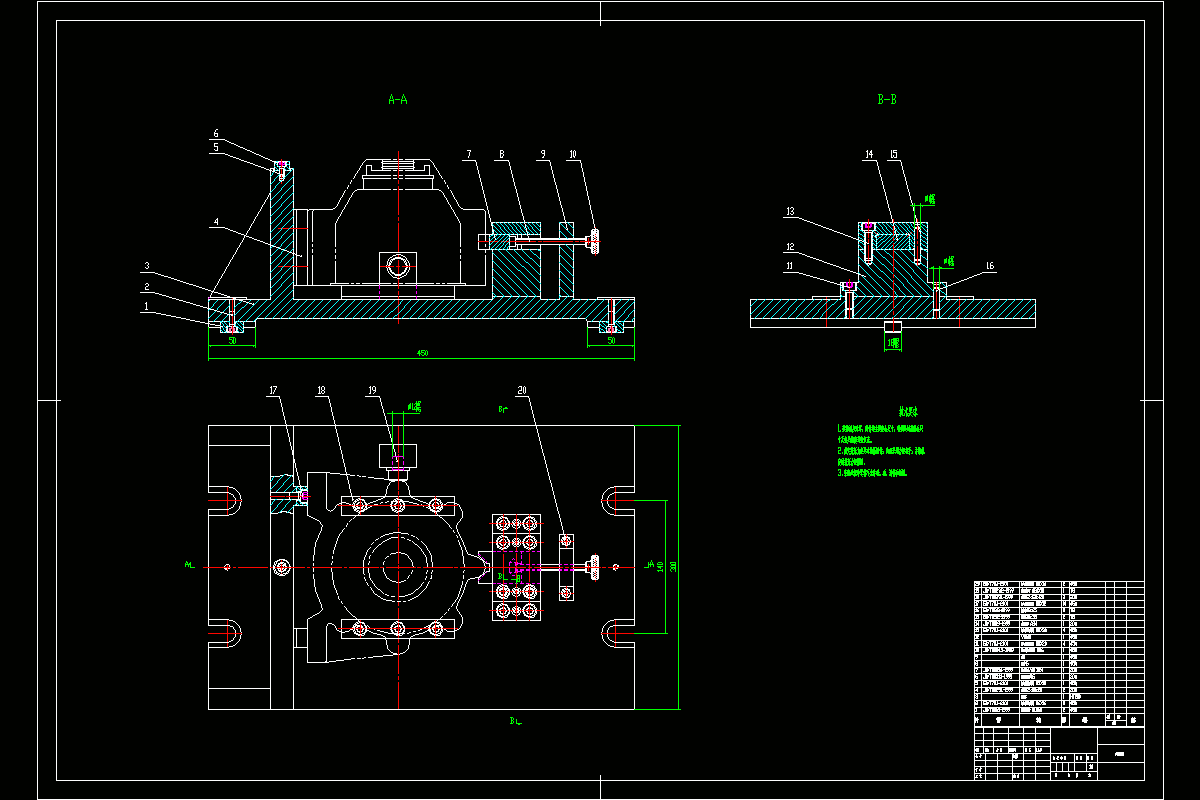The width and height of the screenshot is (1200, 800).
Task: Select part balloon number 11
Action: 789,266
